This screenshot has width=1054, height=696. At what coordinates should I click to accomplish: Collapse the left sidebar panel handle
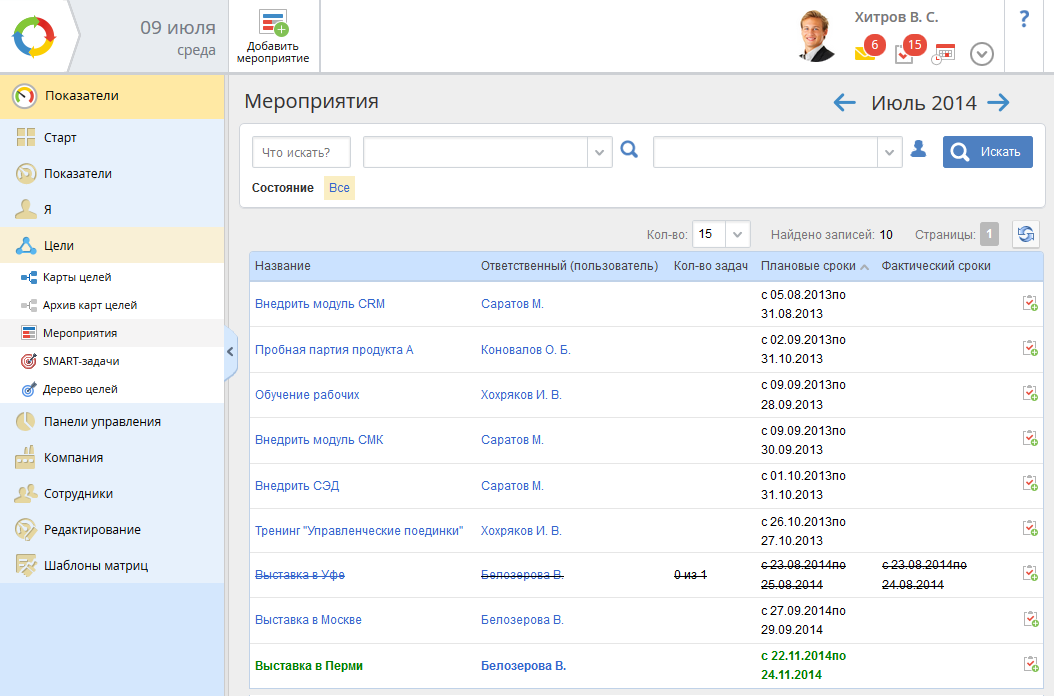[230, 351]
